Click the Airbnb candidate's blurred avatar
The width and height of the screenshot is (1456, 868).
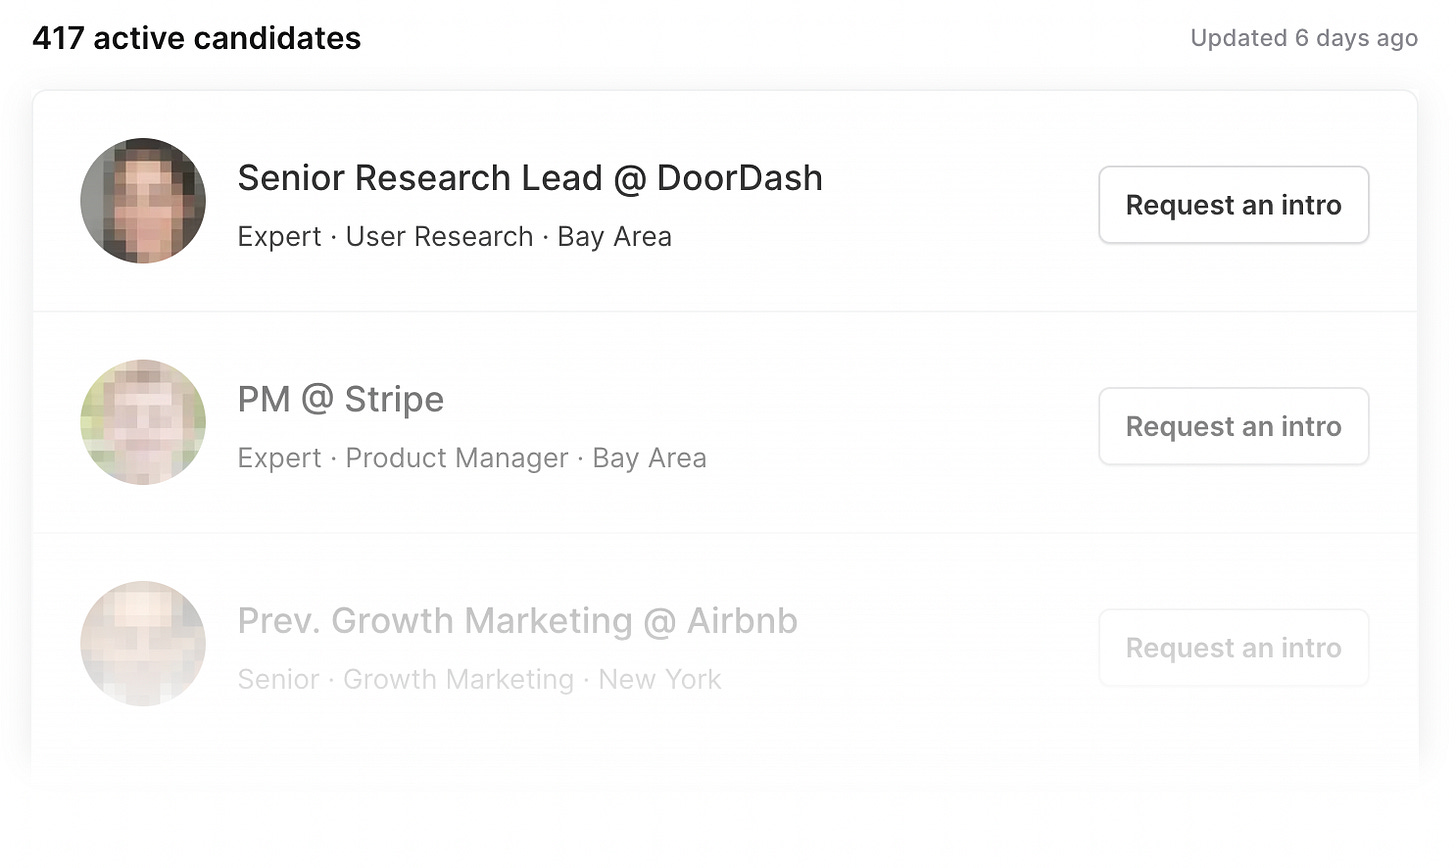point(143,644)
